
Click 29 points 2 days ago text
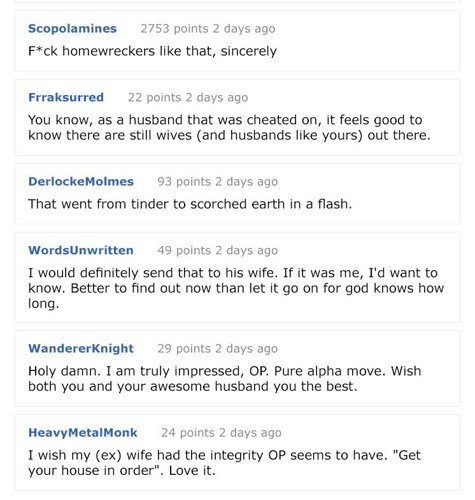click(217, 349)
